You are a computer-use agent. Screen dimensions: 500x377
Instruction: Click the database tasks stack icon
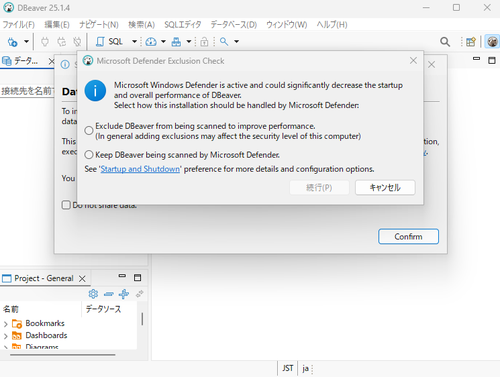(x=176, y=42)
